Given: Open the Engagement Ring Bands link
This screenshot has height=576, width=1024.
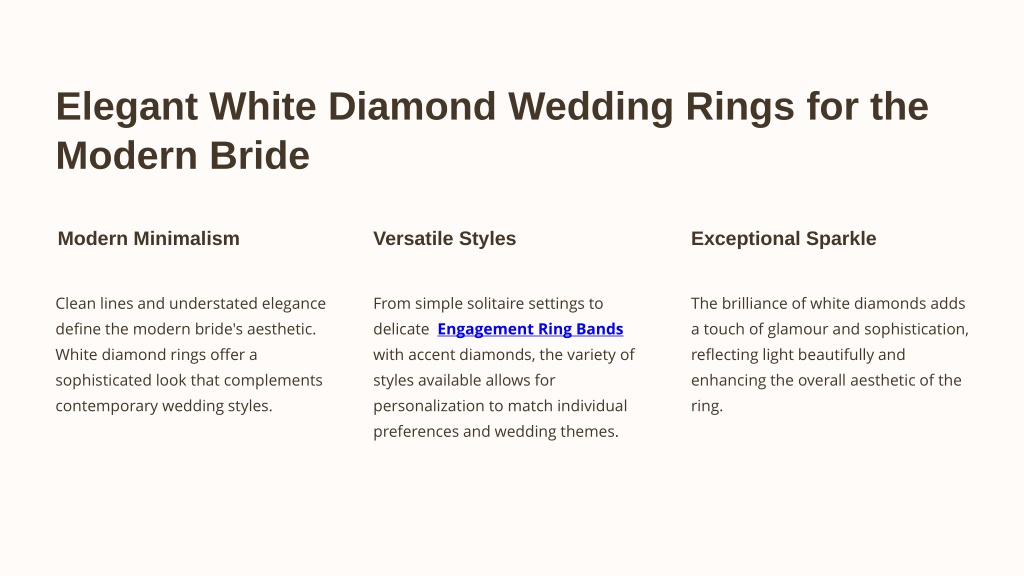Looking at the screenshot, I should coord(530,329).
